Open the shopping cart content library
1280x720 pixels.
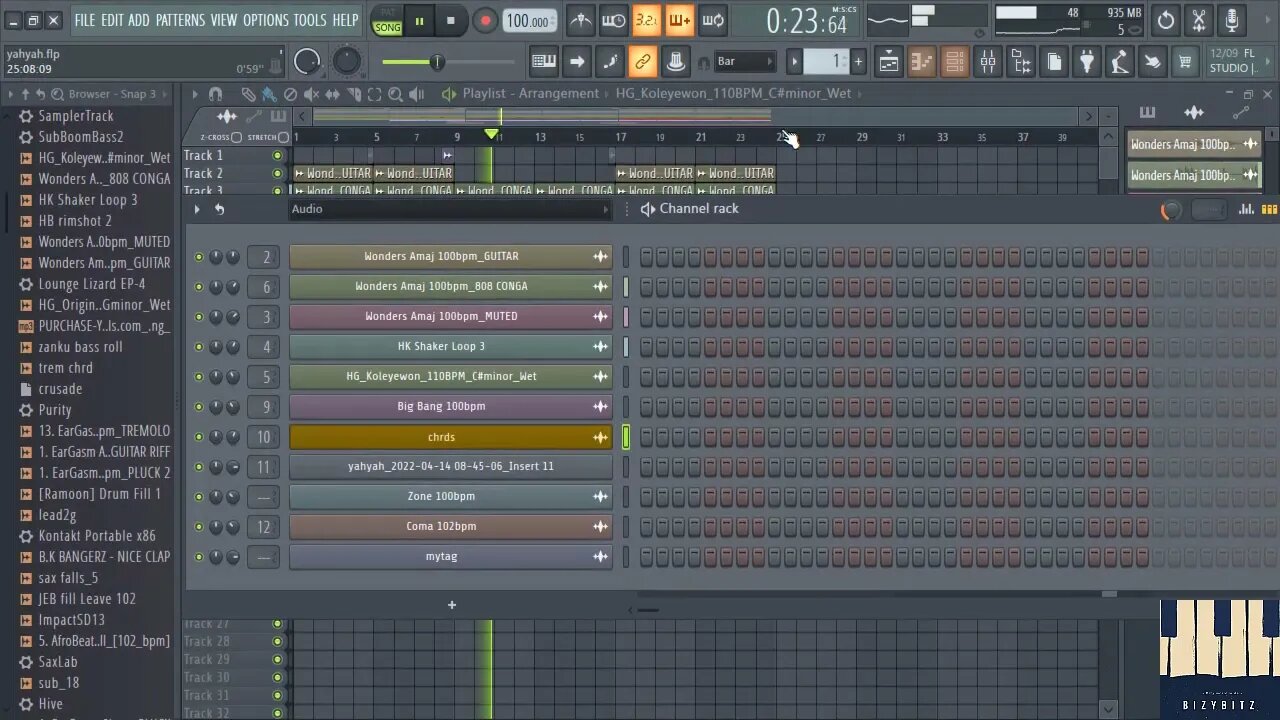pos(1185,62)
